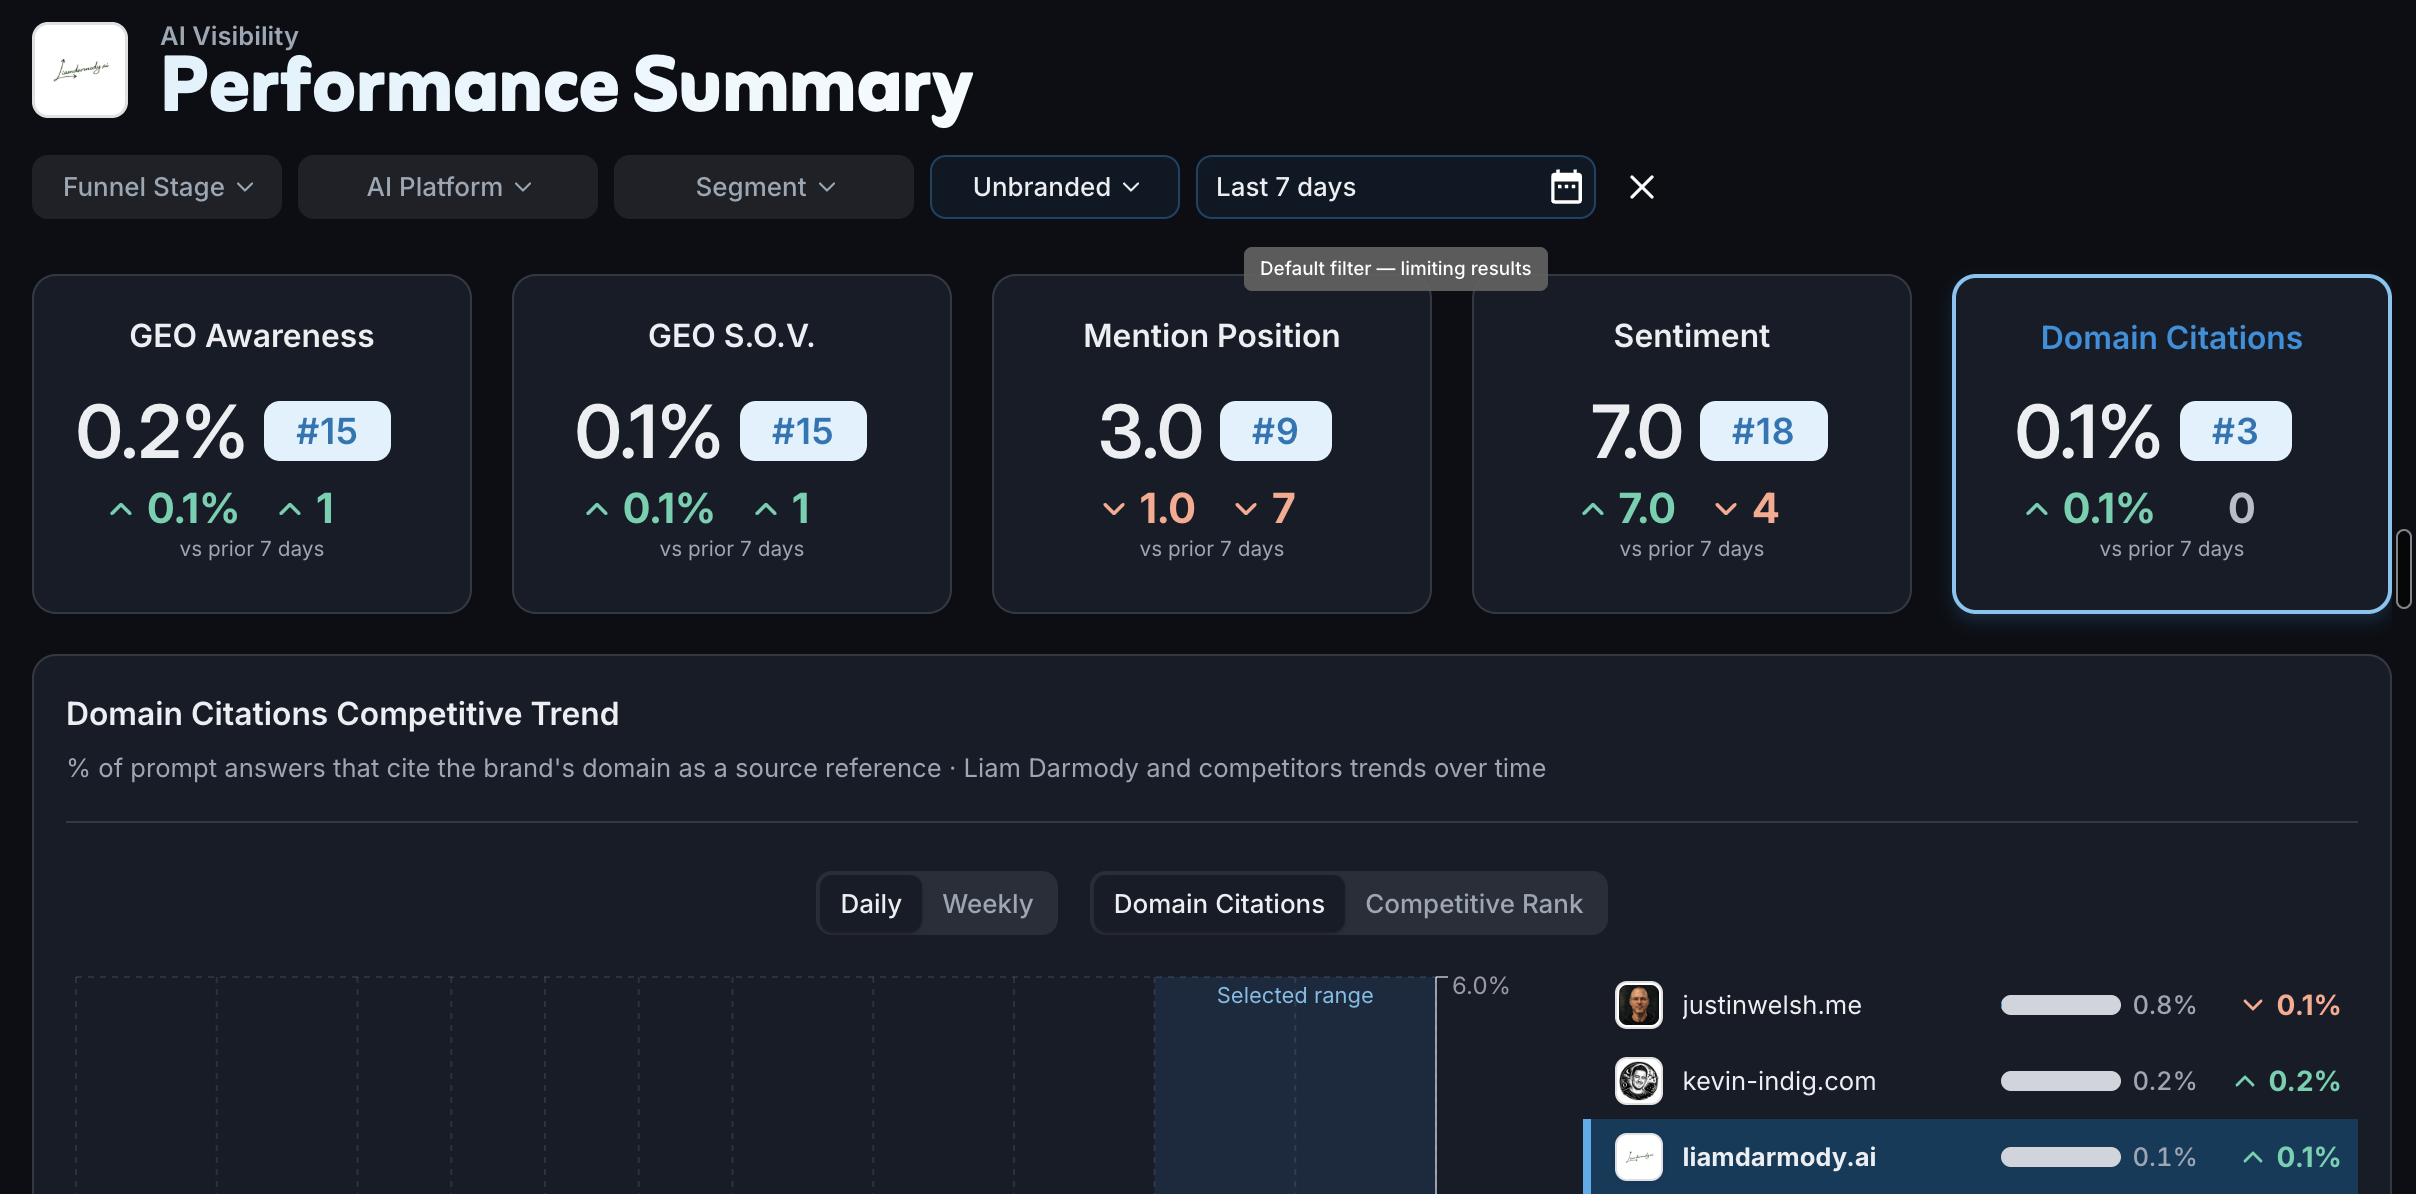The image size is (2416, 1194).
Task: Click the Domain Citations Competitive Trend heading
Action: coord(342,714)
